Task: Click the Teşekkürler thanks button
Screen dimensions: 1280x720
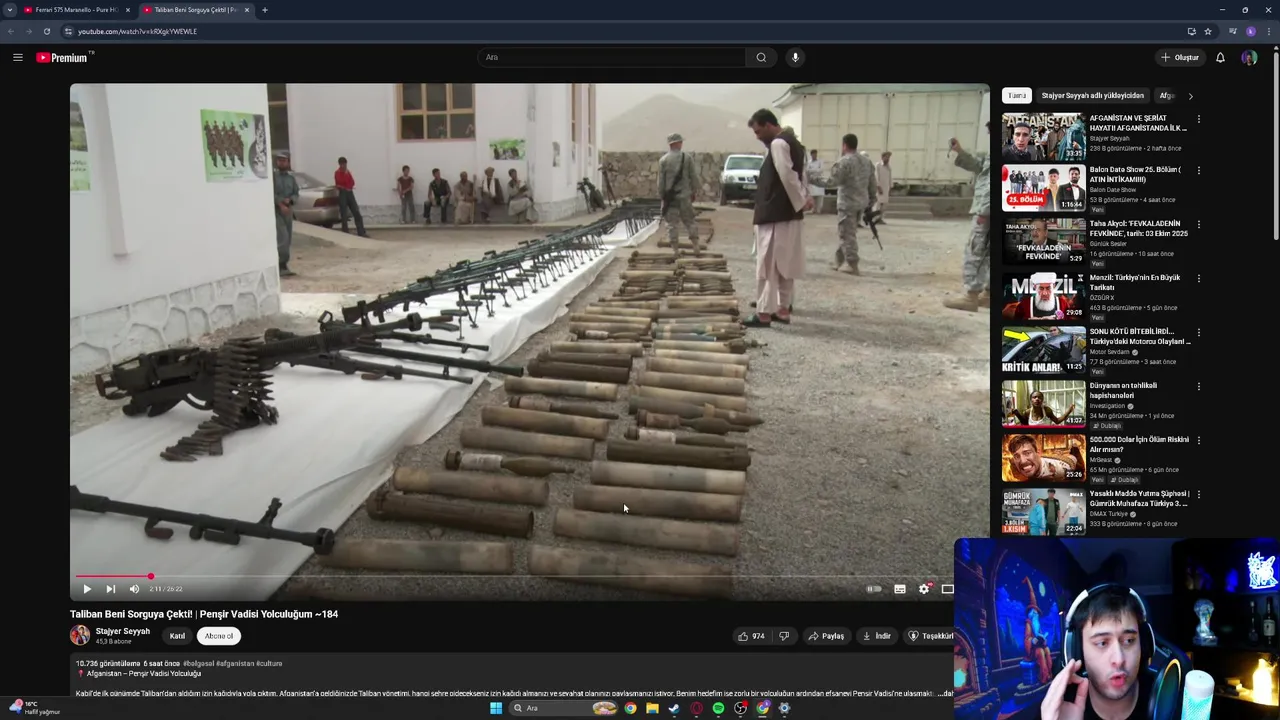Action: pyautogui.click(x=929, y=636)
